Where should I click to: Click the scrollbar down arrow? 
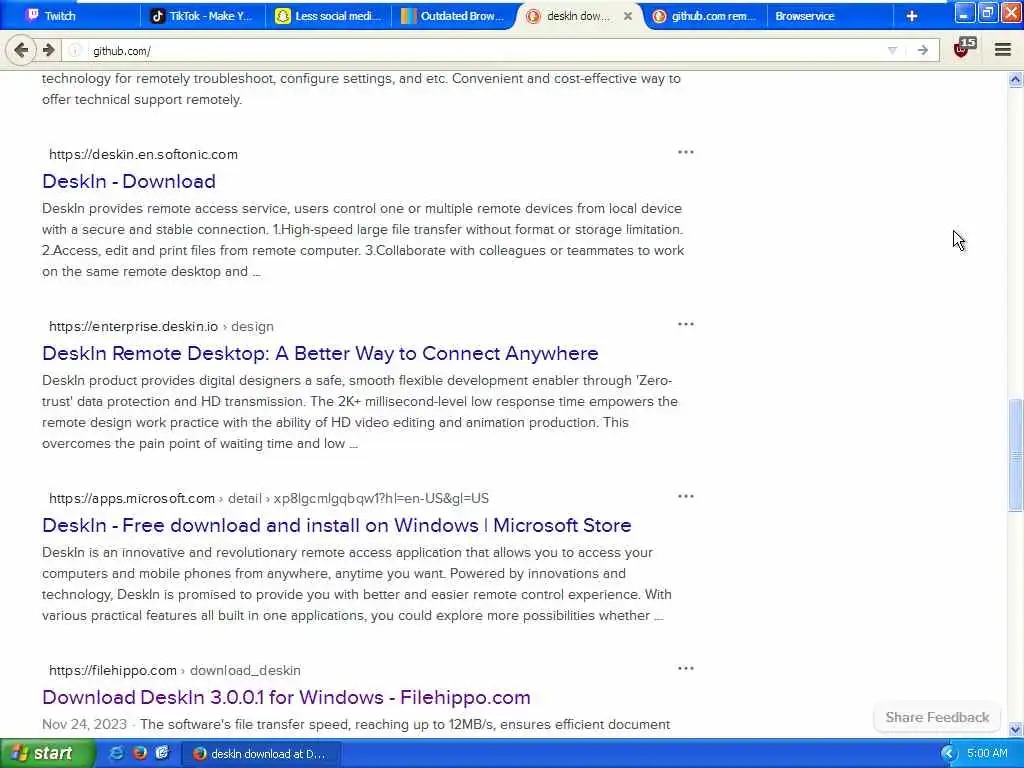pyautogui.click(x=1015, y=729)
